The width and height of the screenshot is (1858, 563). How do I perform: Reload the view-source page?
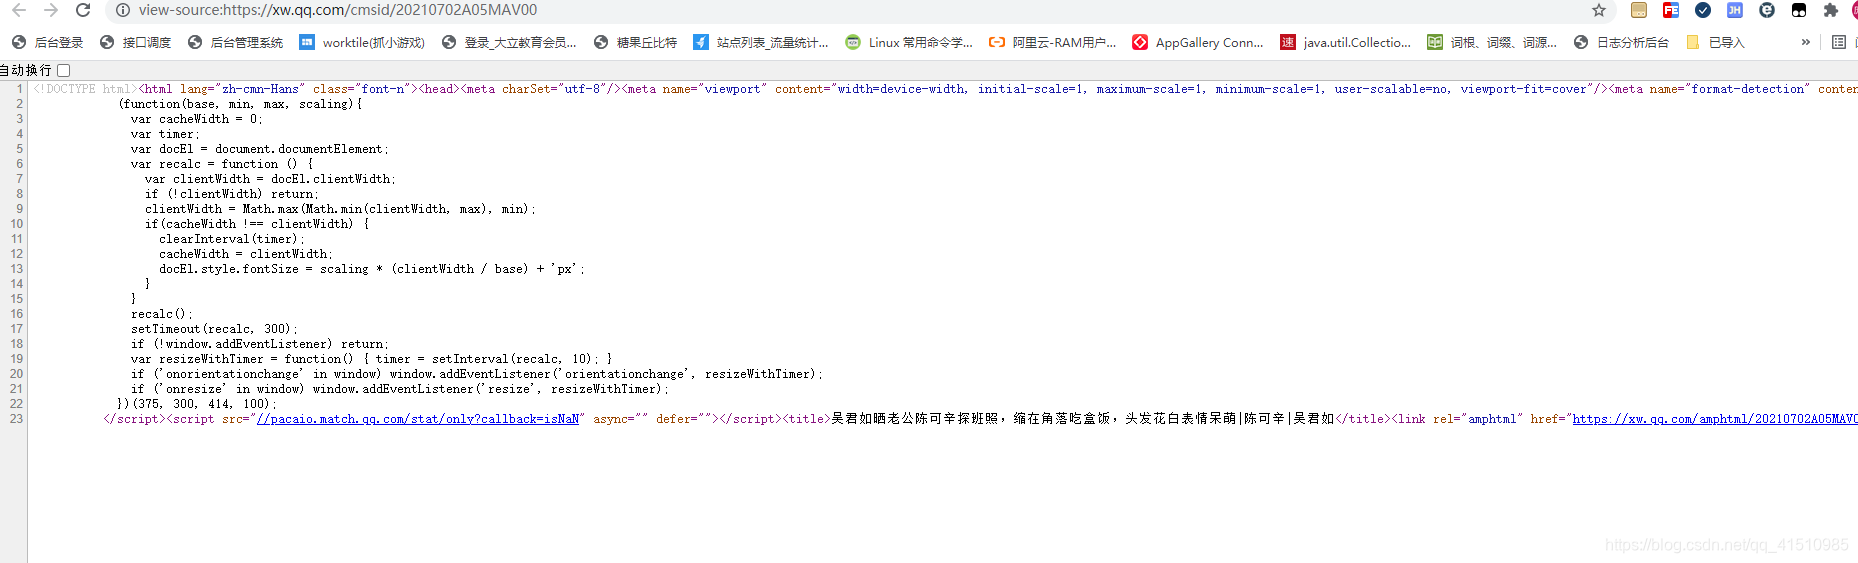pos(83,10)
